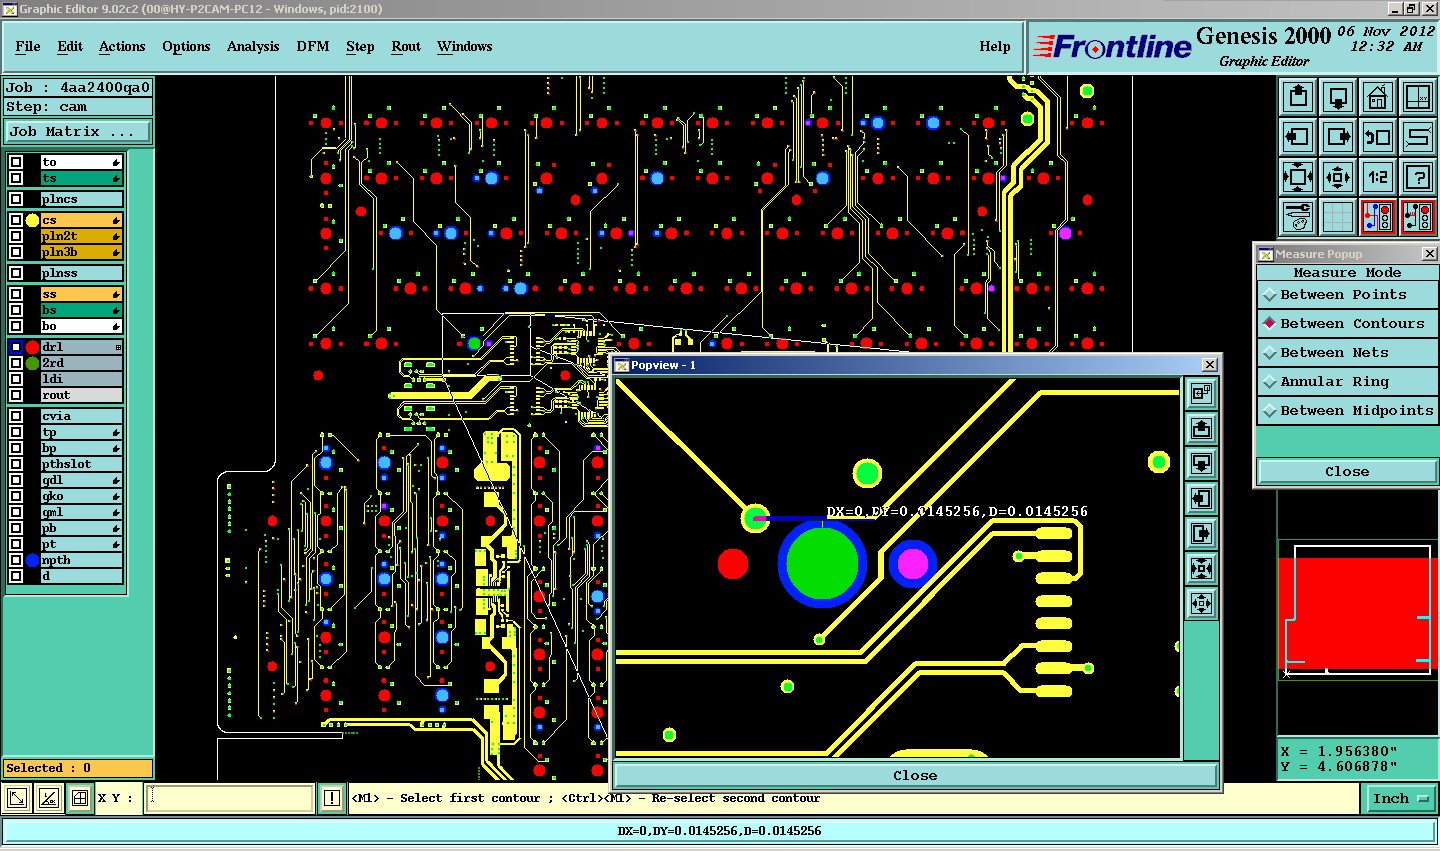Open the File menu
Image resolution: width=1440 pixels, height=851 pixels.
coord(28,47)
